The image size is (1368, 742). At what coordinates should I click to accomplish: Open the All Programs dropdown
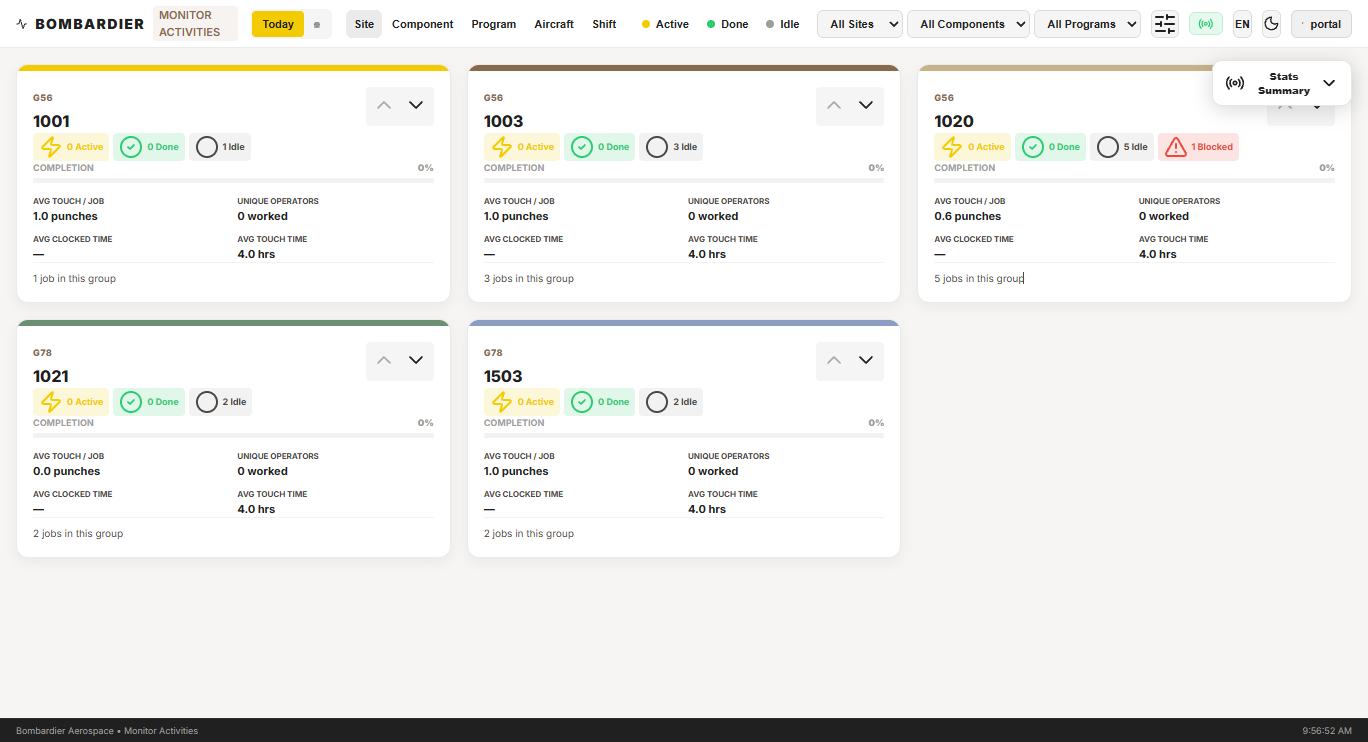pyautogui.click(x=1087, y=24)
